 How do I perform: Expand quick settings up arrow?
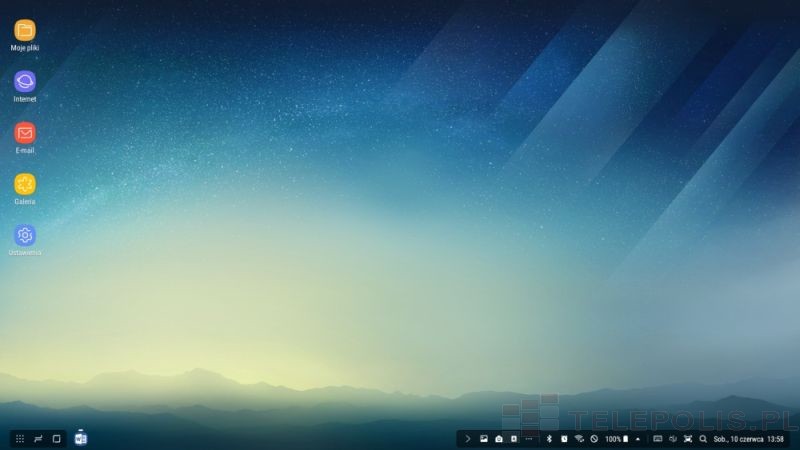point(638,439)
